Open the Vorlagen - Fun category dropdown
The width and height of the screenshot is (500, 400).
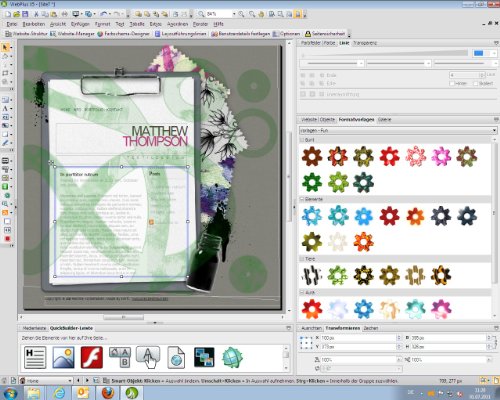click(495, 130)
